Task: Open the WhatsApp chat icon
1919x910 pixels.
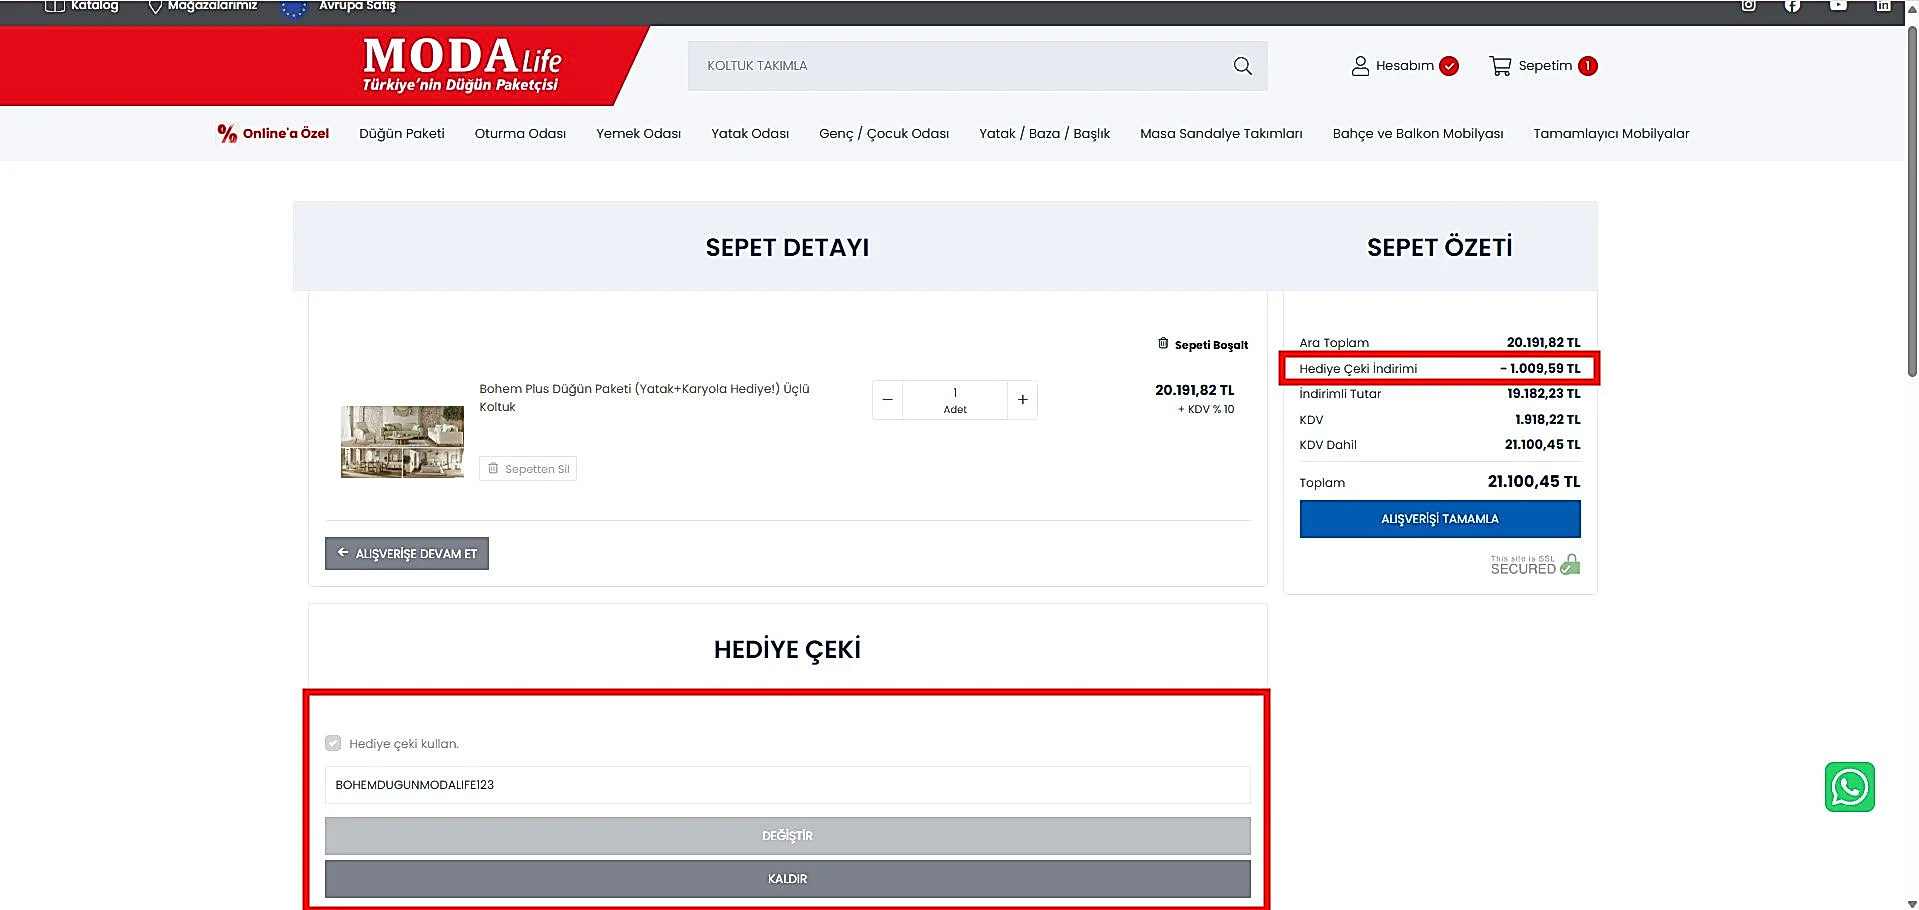Action: click(x=1849, y=787)
